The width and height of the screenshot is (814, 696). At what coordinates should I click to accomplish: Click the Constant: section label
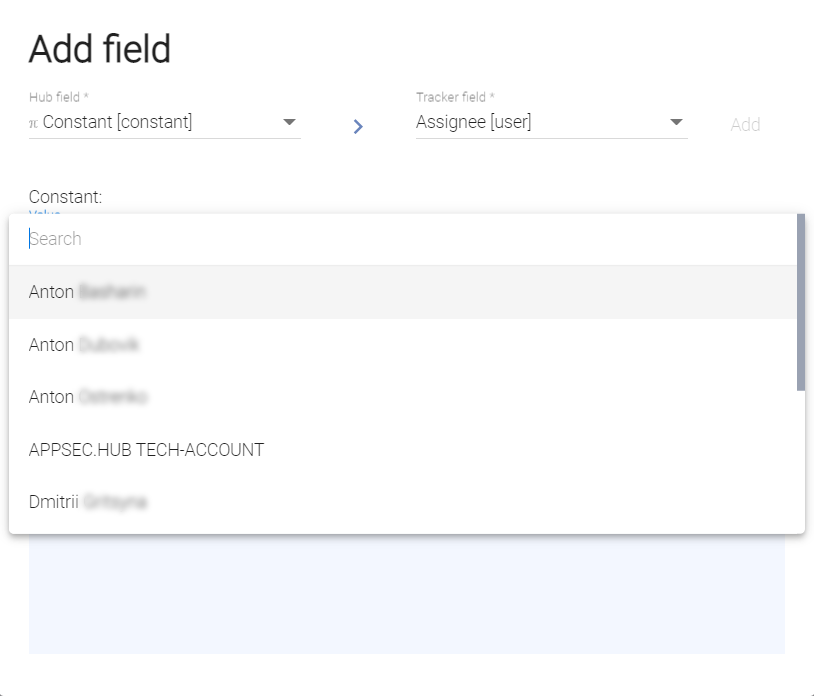click(x=66, y=197)
